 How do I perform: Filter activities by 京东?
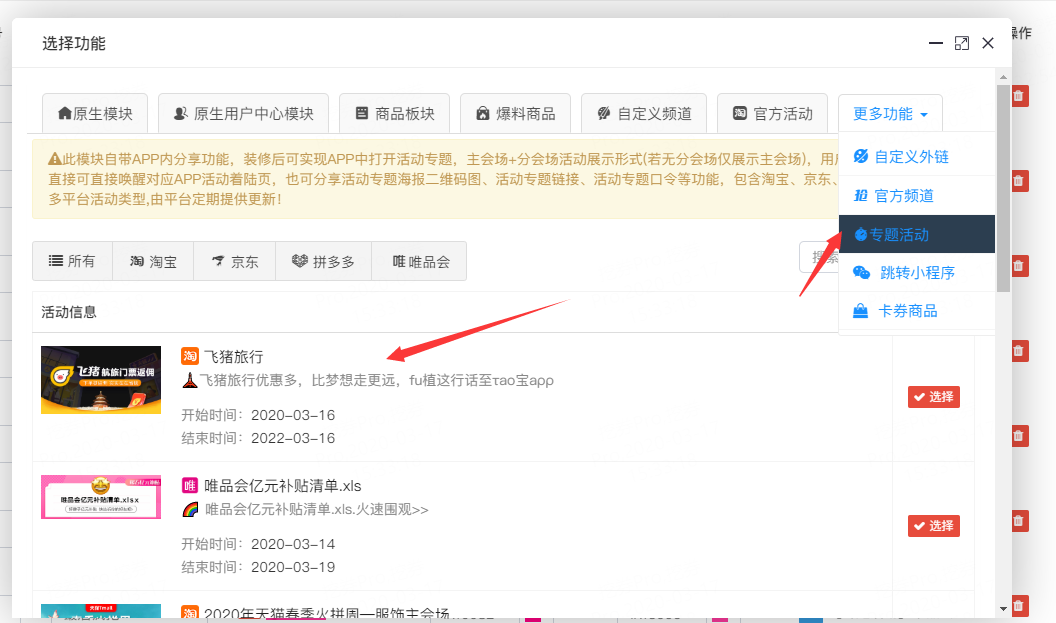[x=234, y=261]
